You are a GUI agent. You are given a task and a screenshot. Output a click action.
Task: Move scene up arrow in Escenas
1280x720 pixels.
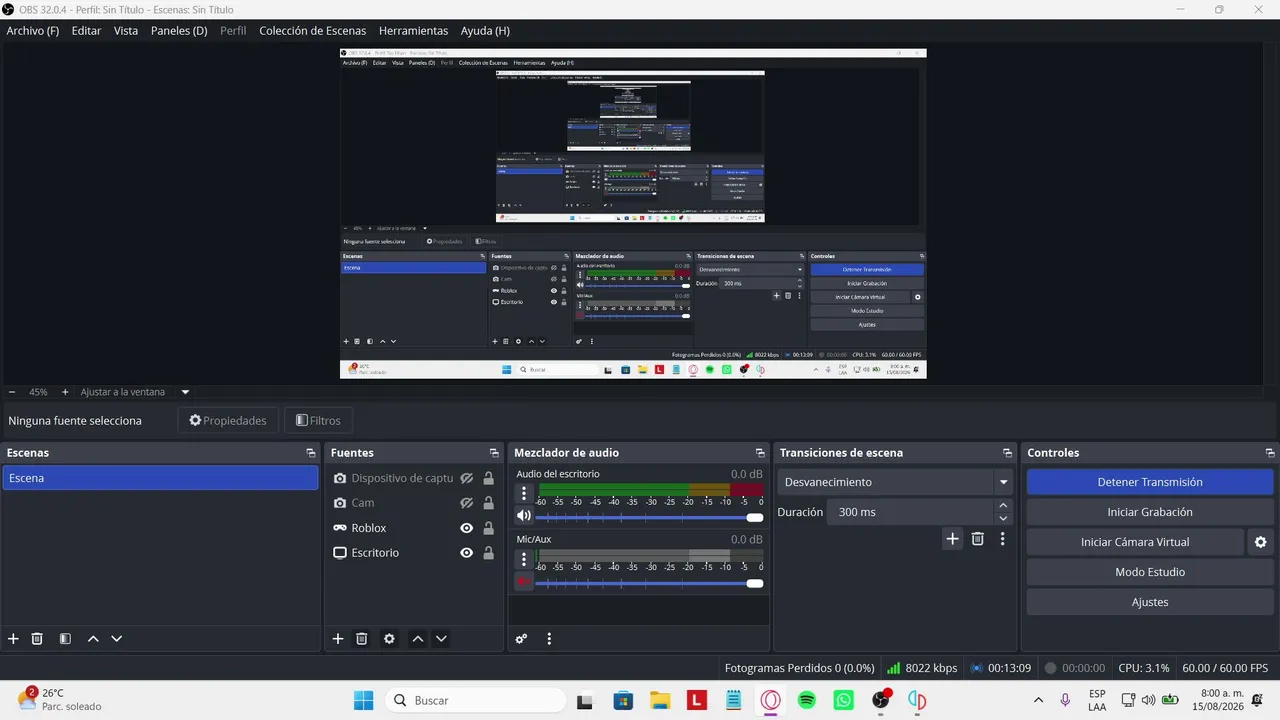click(x=93, y=638)
